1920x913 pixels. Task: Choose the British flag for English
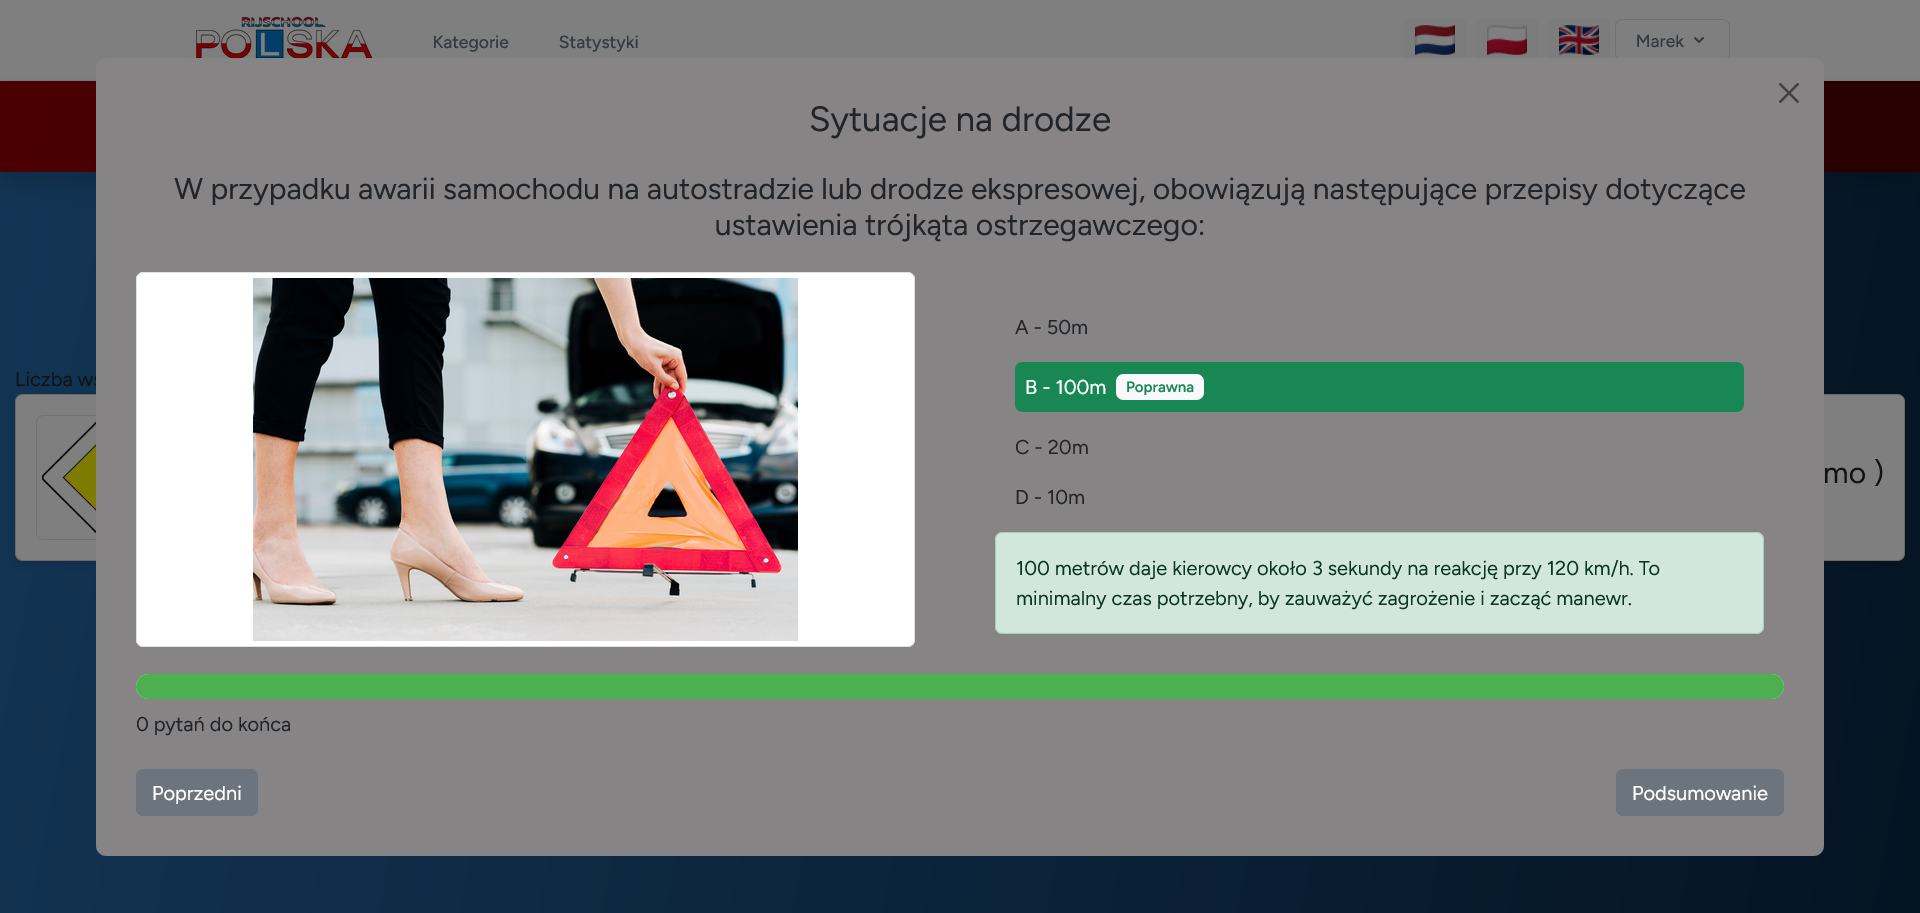point(1578,41)
